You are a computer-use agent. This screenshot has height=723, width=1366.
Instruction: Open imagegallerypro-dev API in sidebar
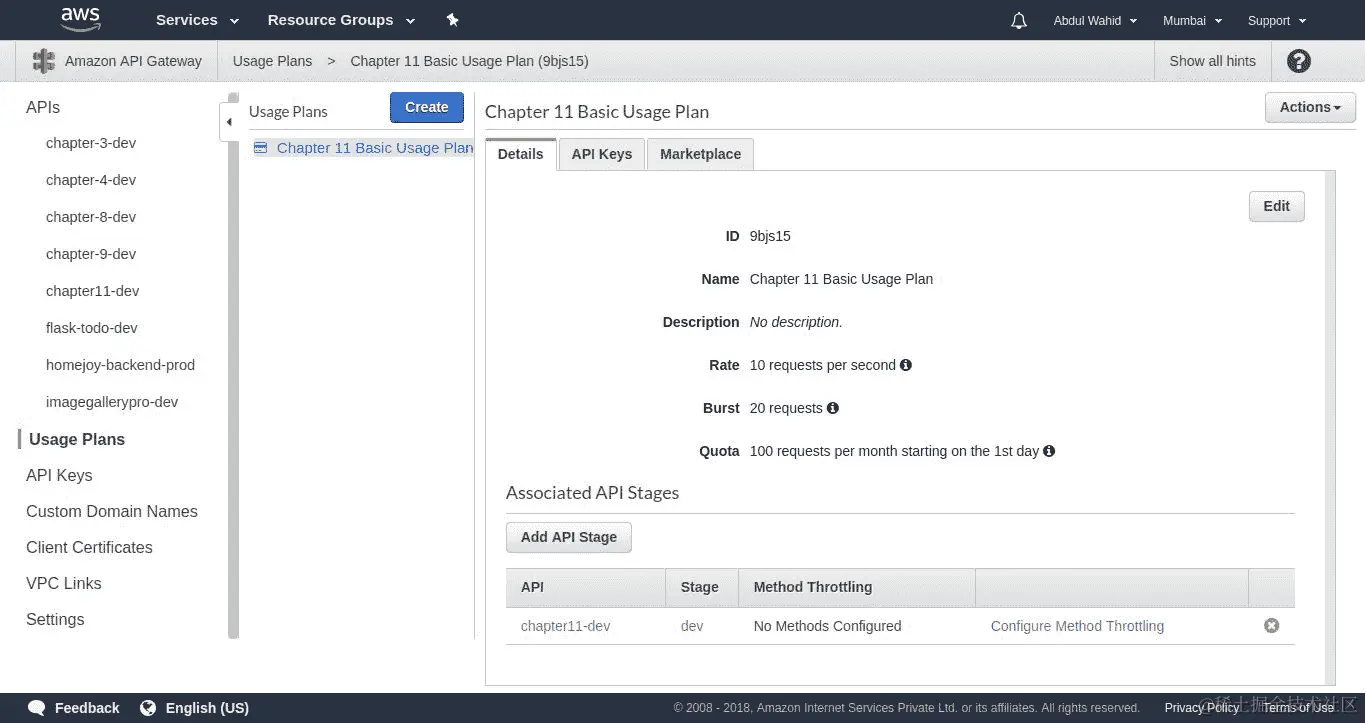tap(112, 402)
